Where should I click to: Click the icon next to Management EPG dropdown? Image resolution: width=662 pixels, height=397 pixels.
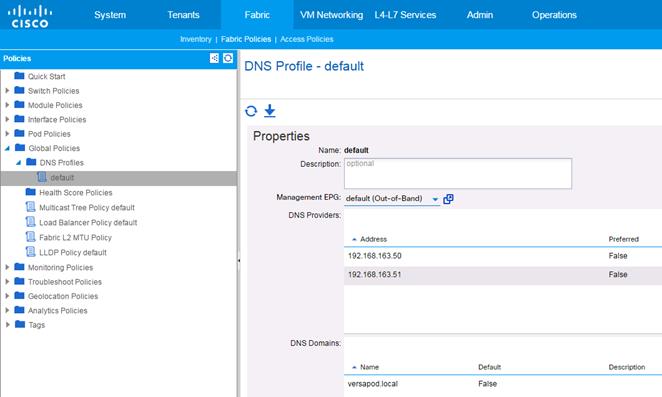448,199
